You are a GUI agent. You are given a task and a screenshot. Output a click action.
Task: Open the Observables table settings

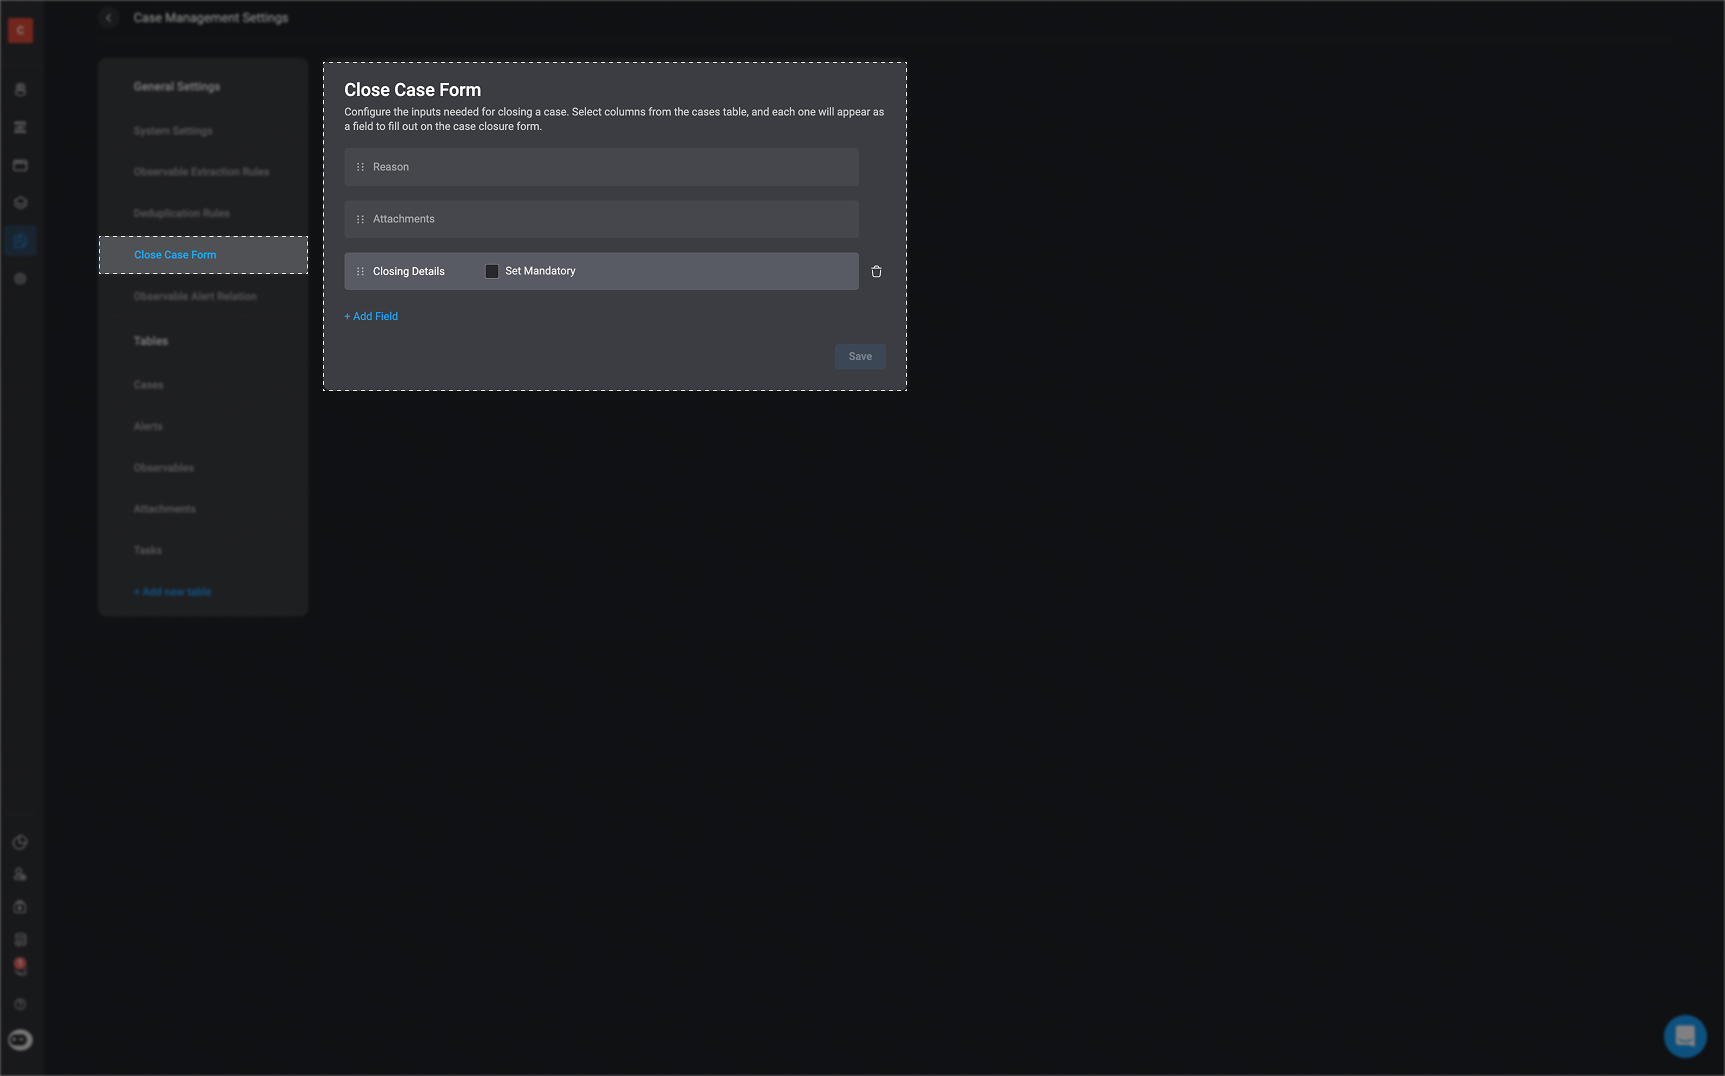coord(164,468)
